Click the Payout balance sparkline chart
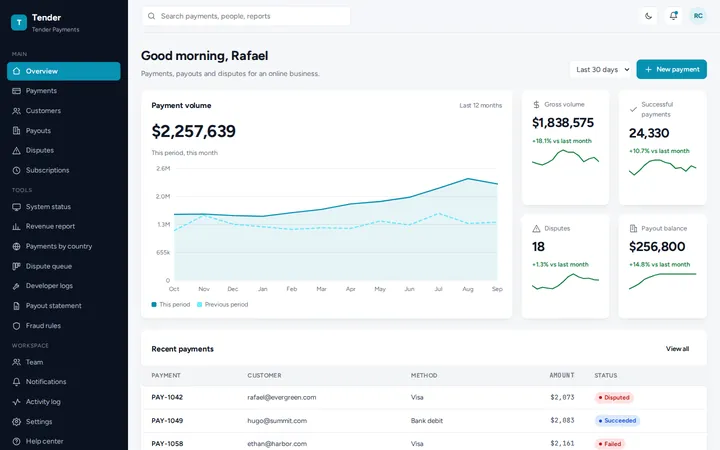This screenshot has width=720, height=450. coord(662,281)
